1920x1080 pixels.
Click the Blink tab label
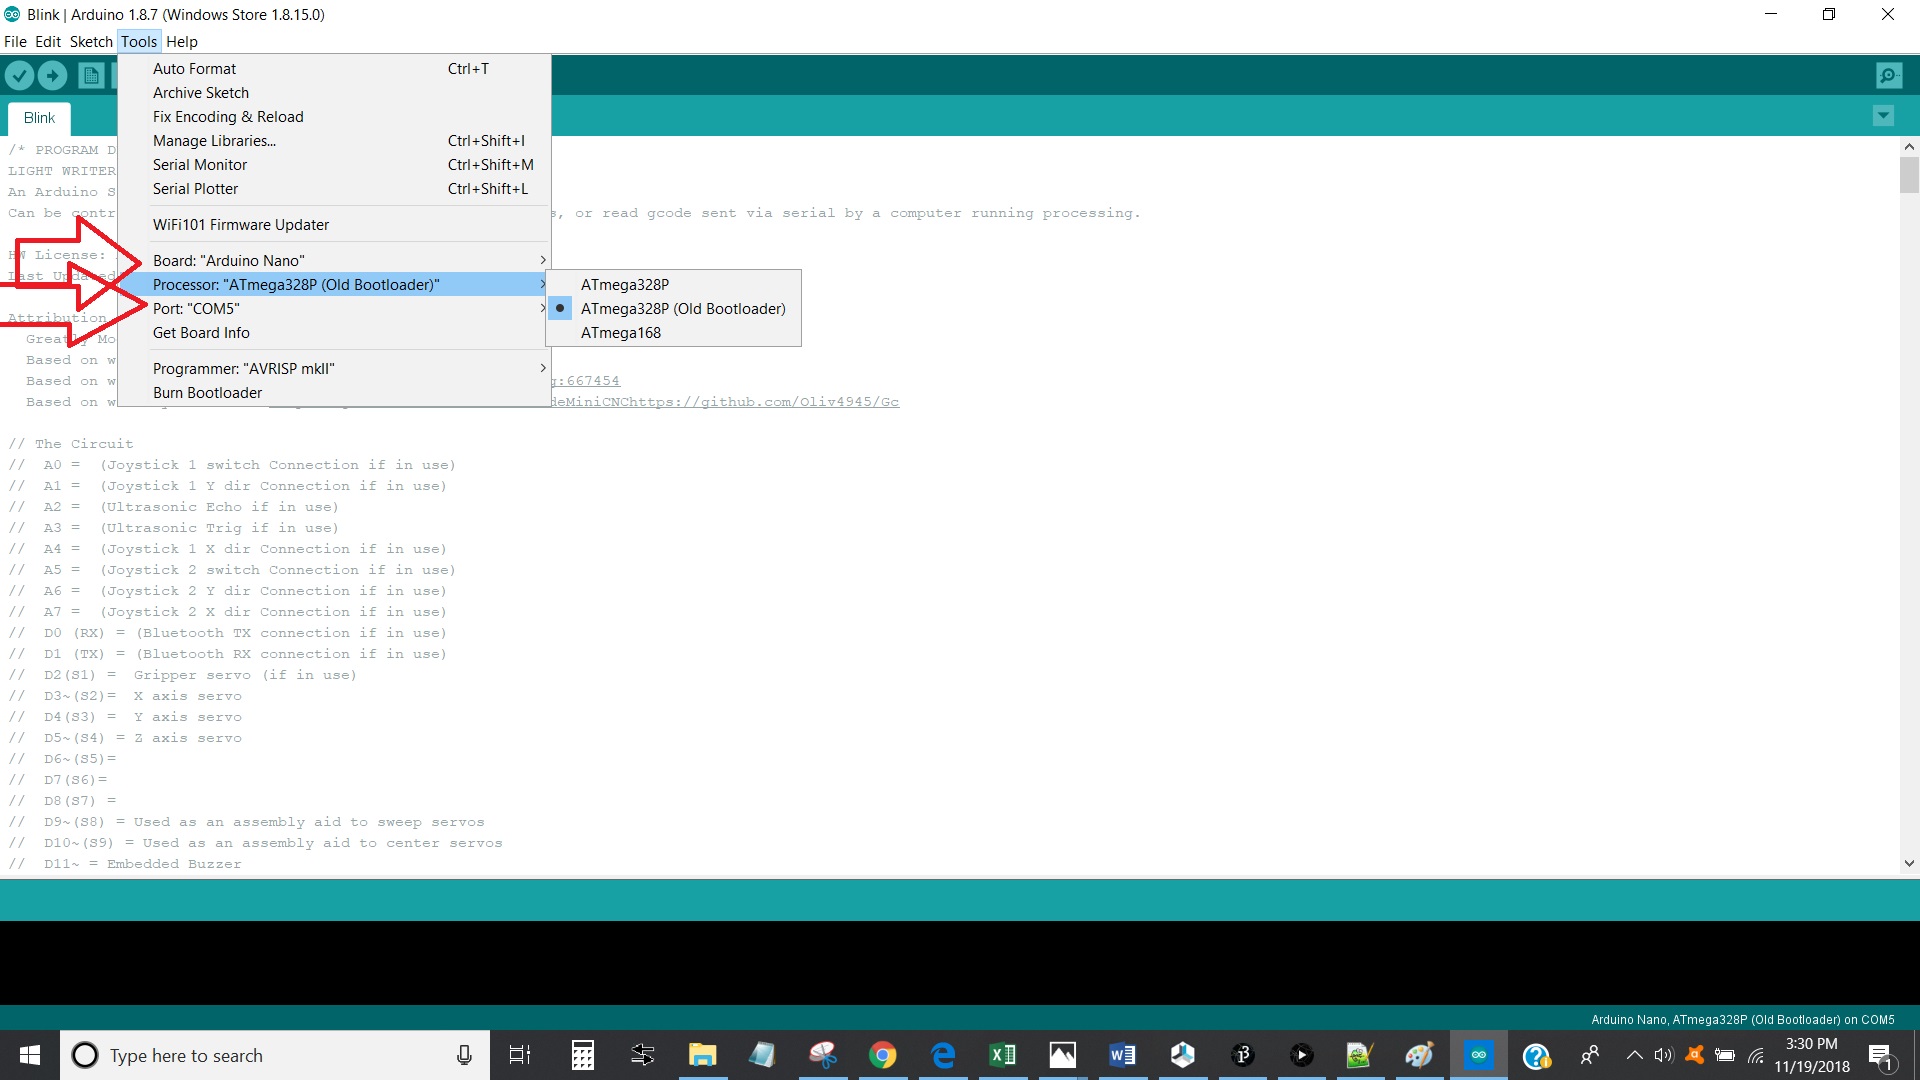tap(38, 117)
